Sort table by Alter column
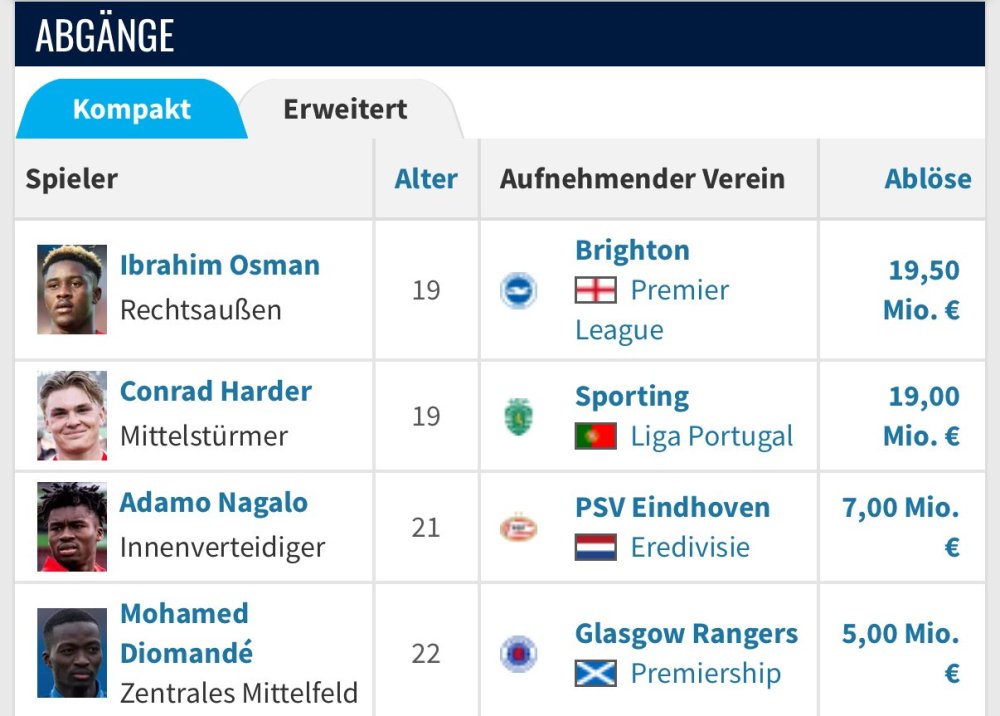 (426, 179)
